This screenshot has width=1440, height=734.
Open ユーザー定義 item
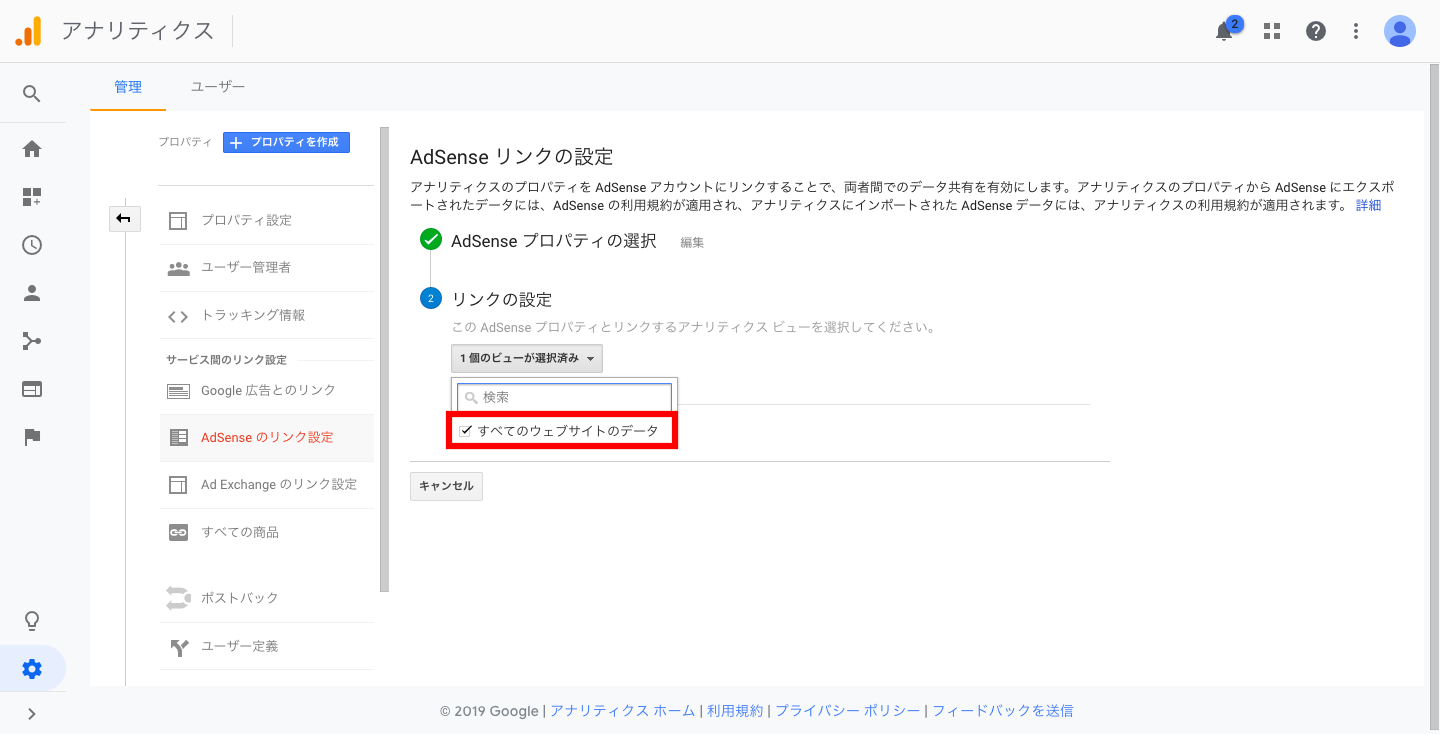(x=240, y=646)
